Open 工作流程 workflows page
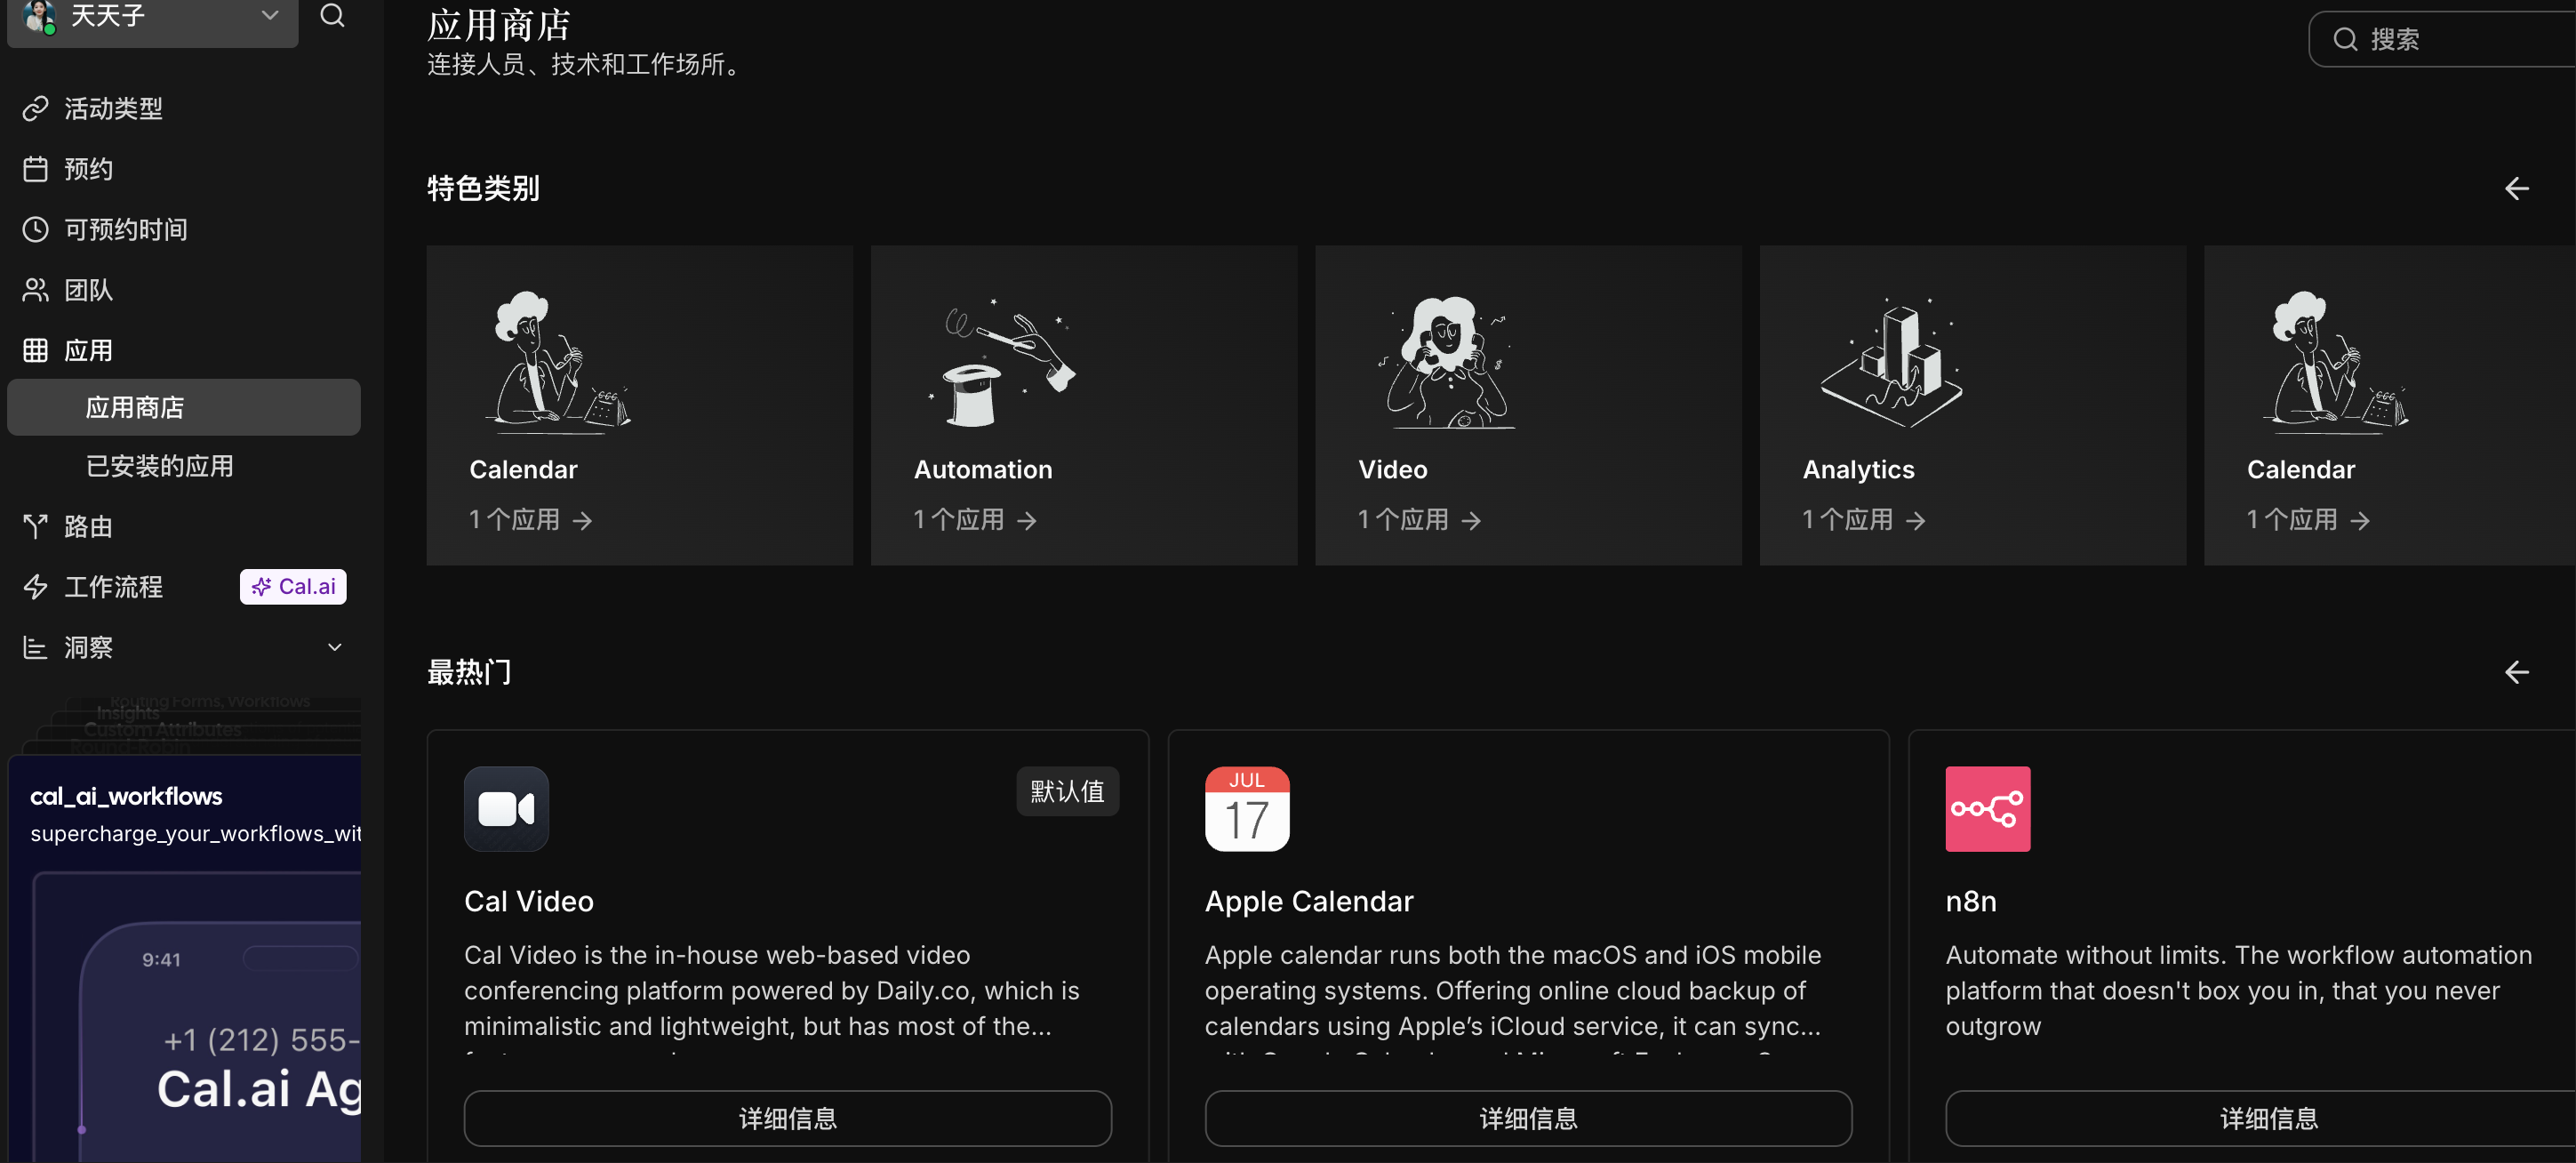Viewport: 2576px width, 1163px height. click(113, 587)
